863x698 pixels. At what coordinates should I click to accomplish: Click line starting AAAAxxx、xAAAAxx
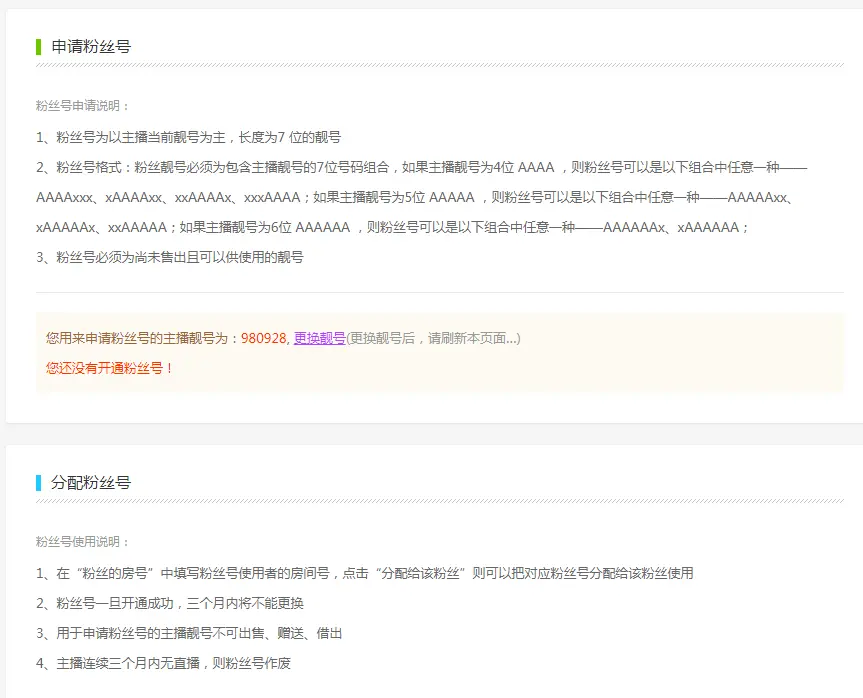pyautogui.click(x=414, y=197)
